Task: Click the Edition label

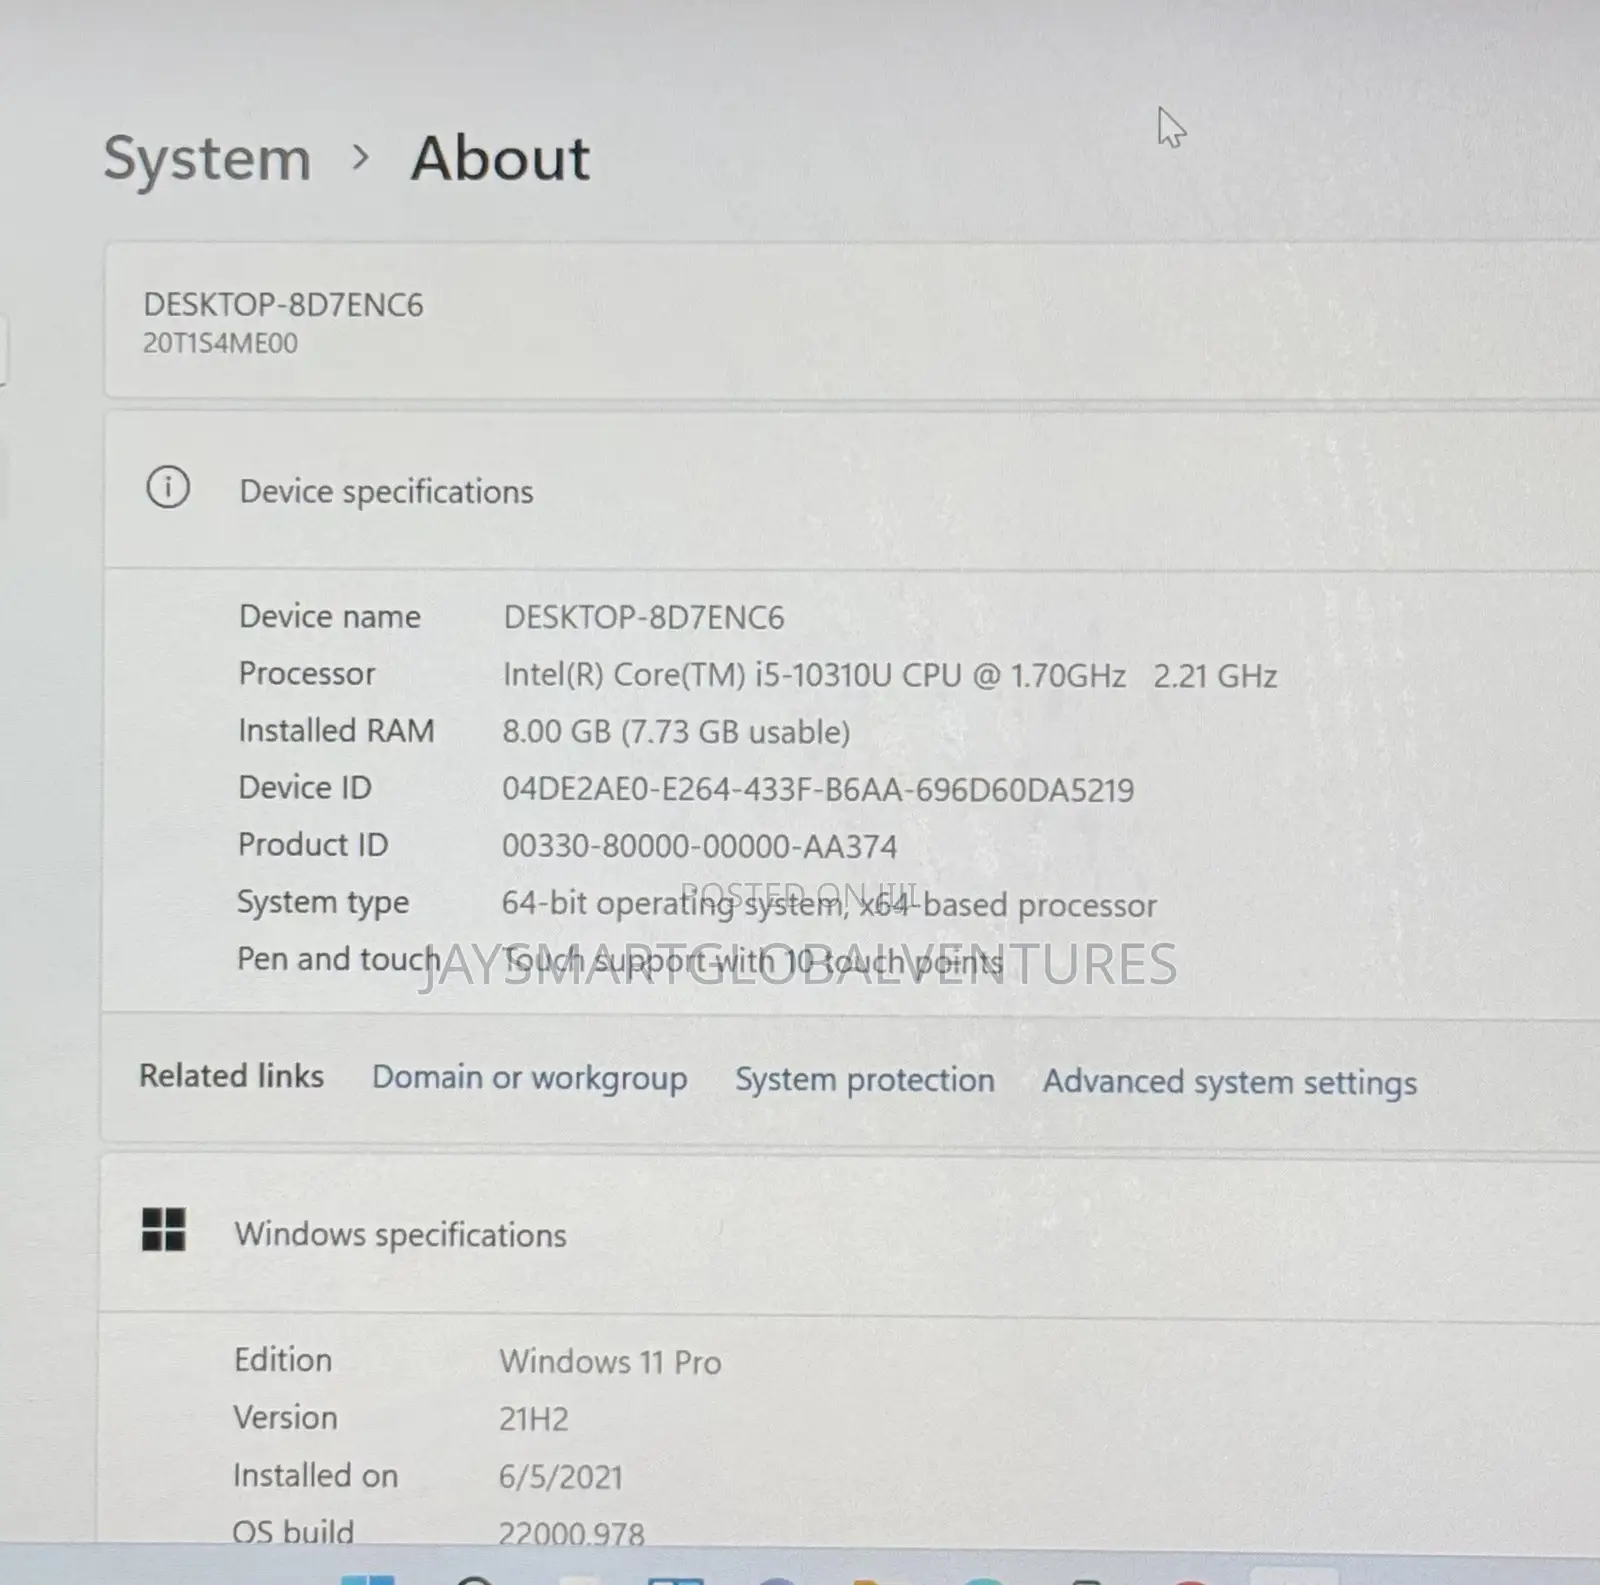Action: click(x=283, y=1360)
